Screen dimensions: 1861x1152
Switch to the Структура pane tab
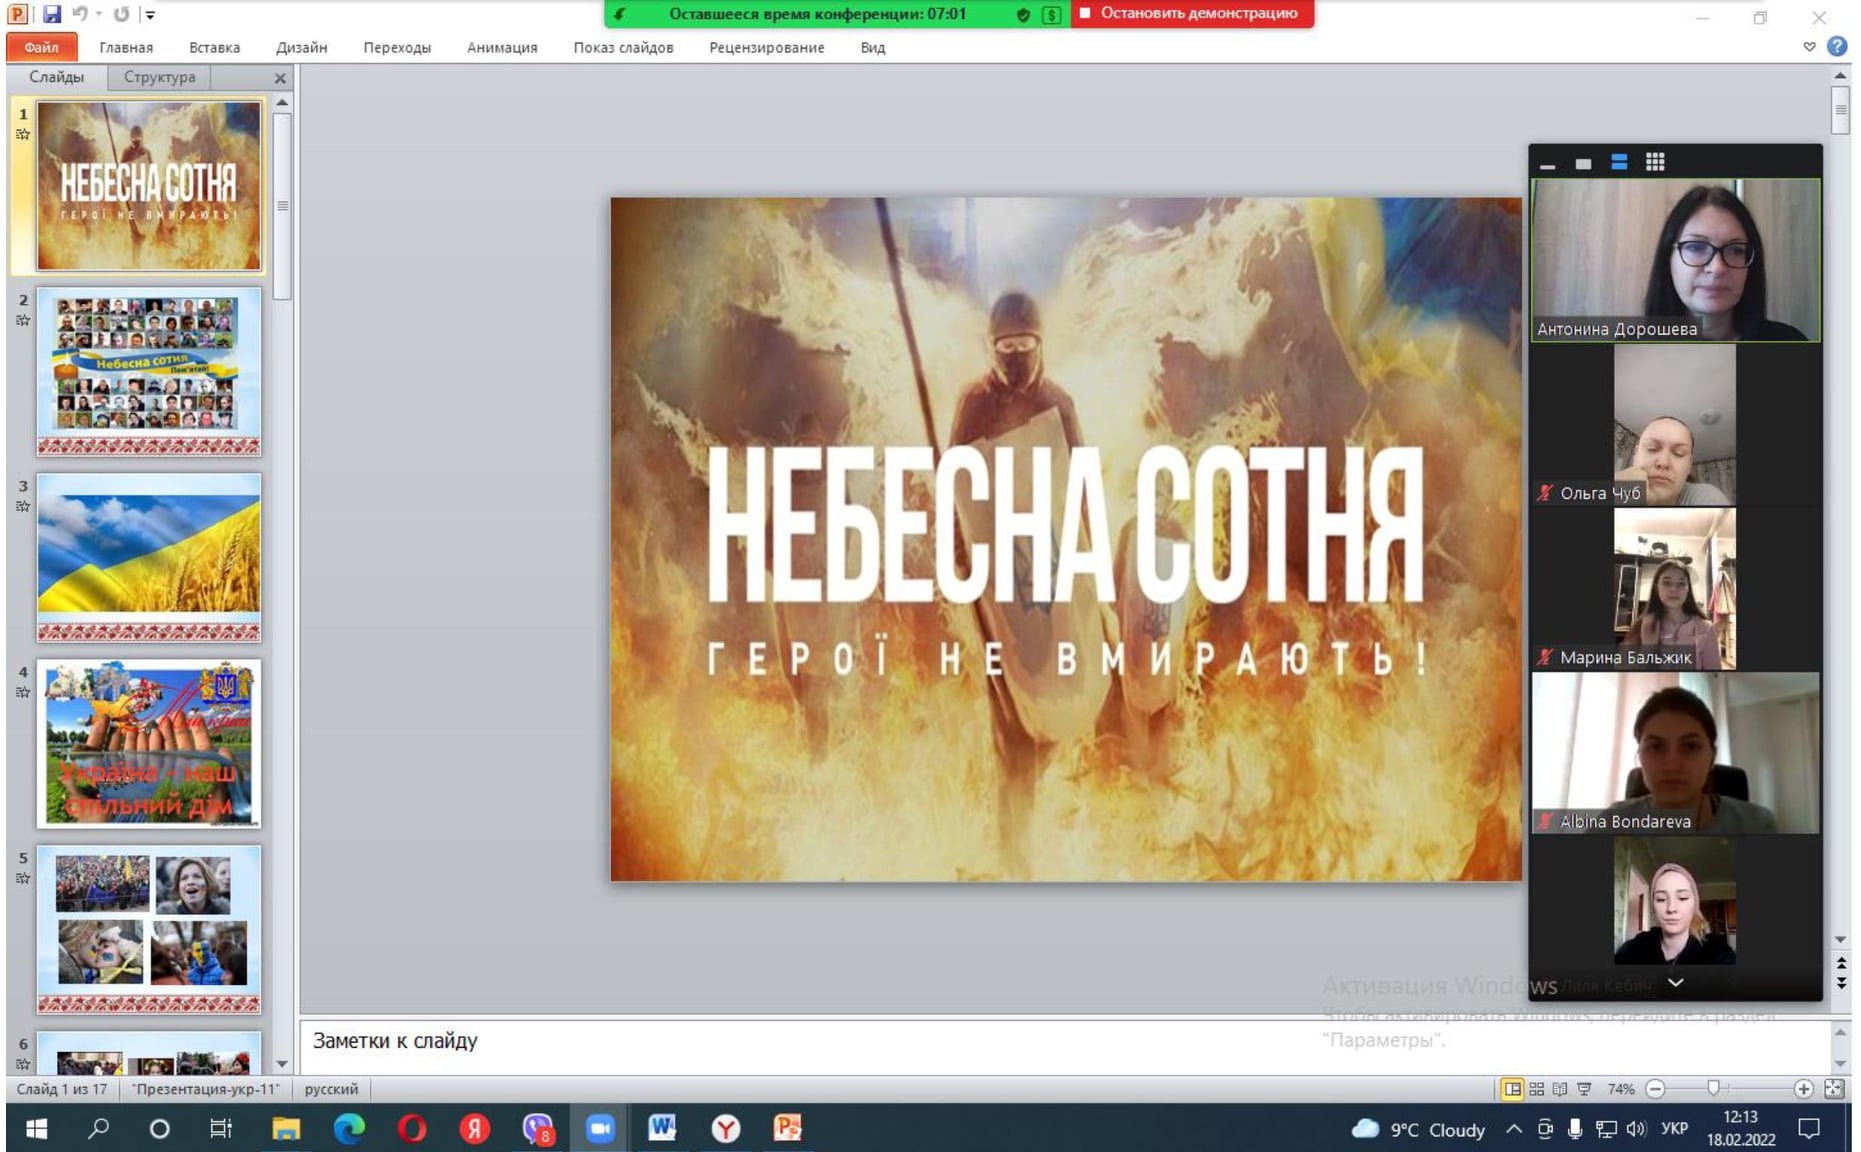[x=159, y=77]
